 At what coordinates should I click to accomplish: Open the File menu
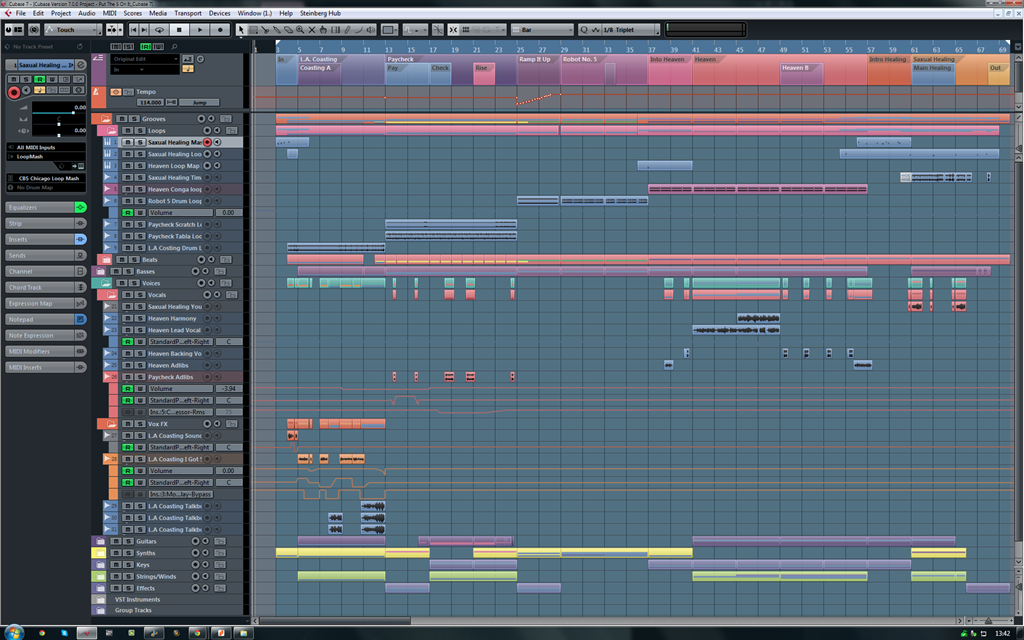coord(20,13)
